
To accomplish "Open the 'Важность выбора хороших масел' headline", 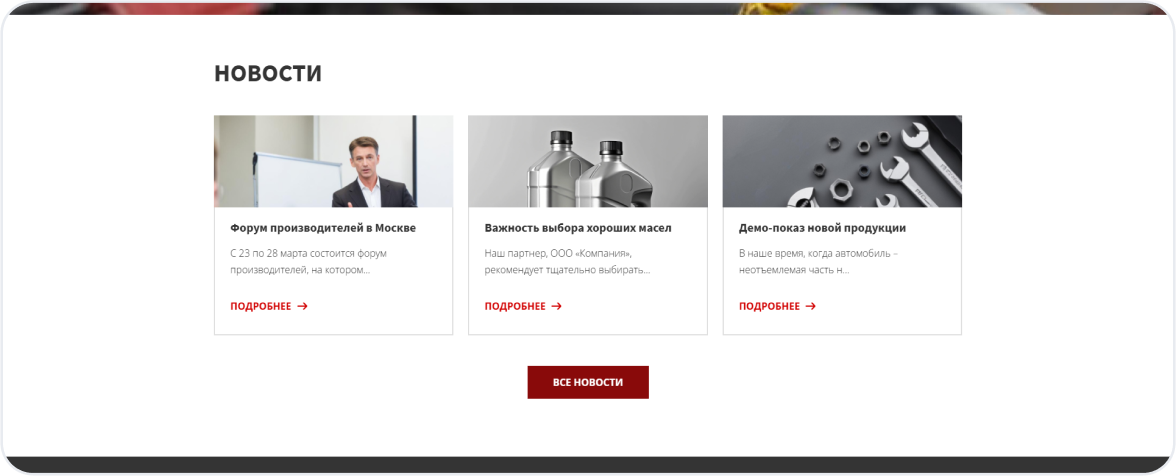I will click(x=578, y=228).
